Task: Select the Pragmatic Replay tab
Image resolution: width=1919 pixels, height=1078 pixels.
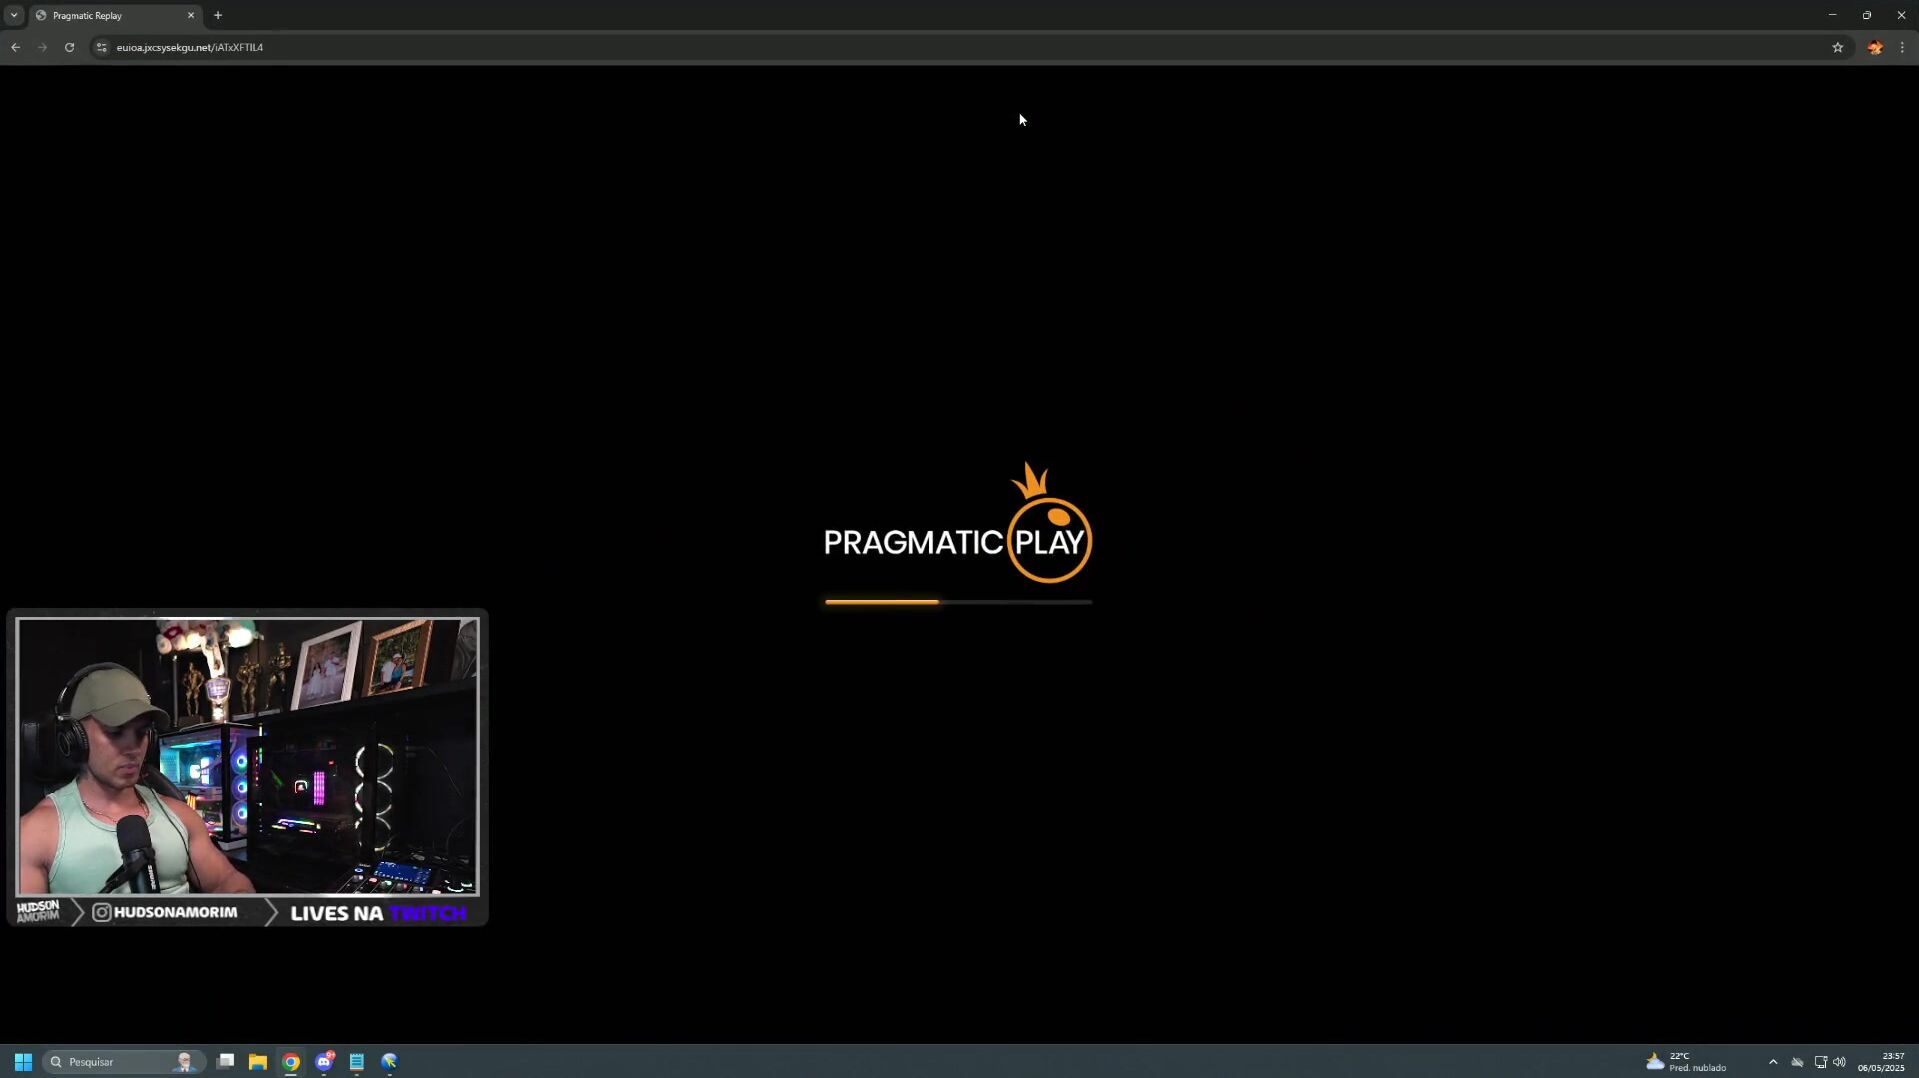Action: pyautogui.click(x=115, y=15)
